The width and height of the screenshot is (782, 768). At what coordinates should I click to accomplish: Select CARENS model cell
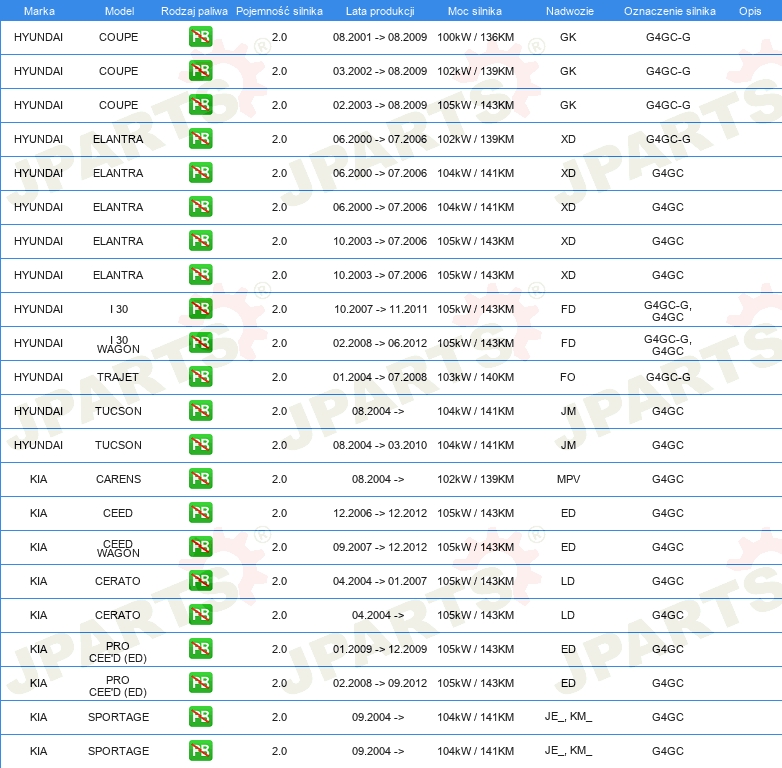[x=118, y=479]
